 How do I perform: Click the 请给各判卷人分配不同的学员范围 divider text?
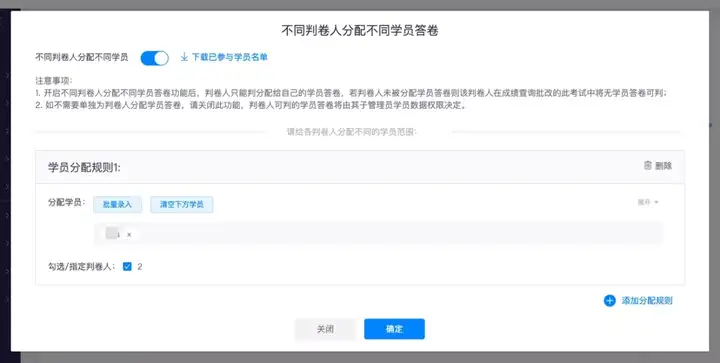click(351, 132)
